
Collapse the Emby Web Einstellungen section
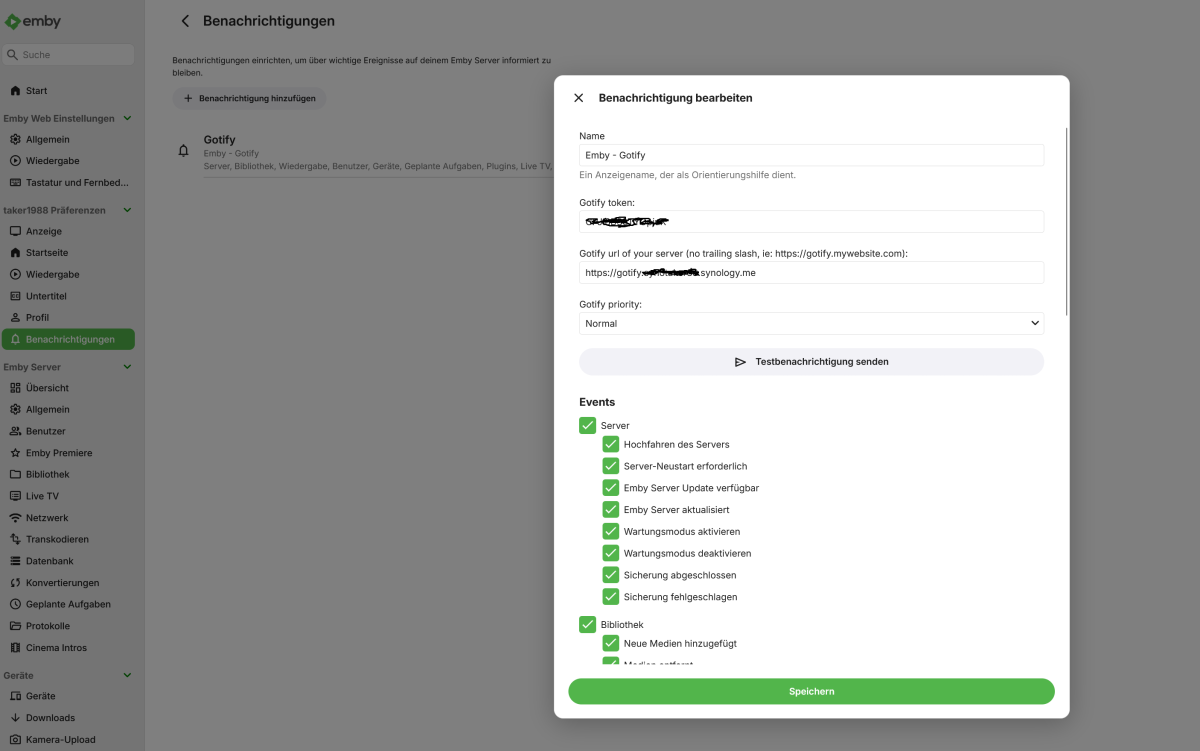pos(127,118)
